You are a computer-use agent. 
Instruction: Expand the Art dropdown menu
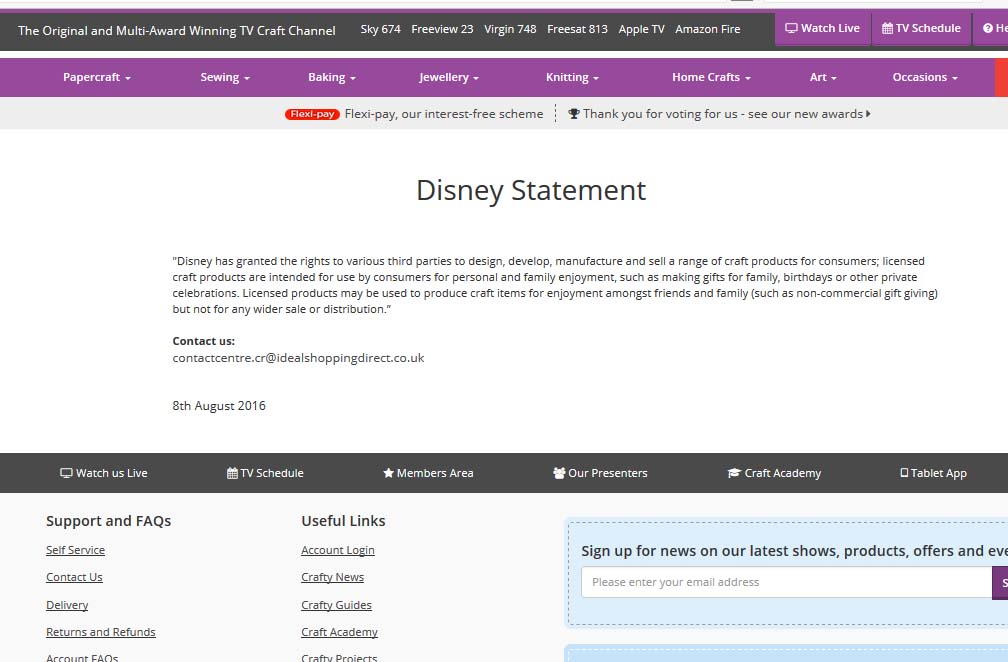point(823,77)
